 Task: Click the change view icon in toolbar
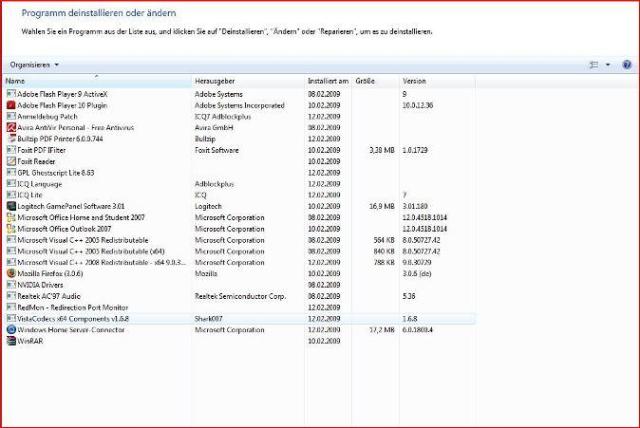[x=594, y=64]
